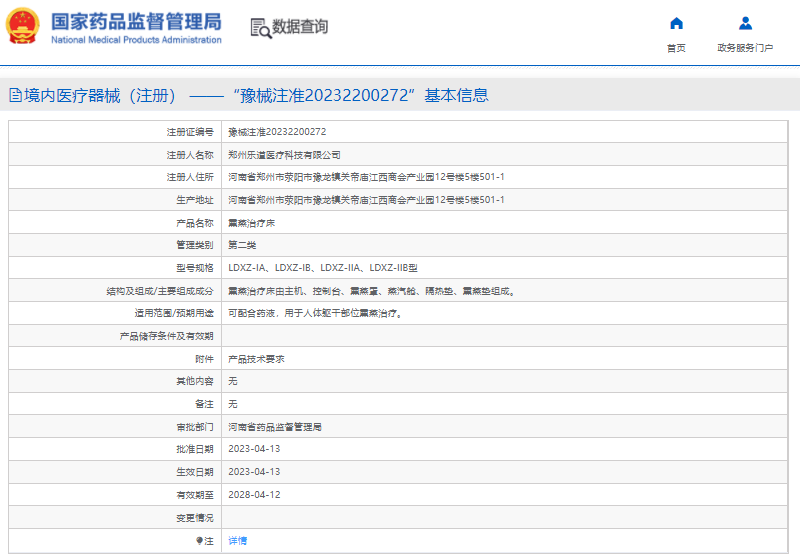
Task: Click the 第二类 management category value
Action: click(242, 245)
